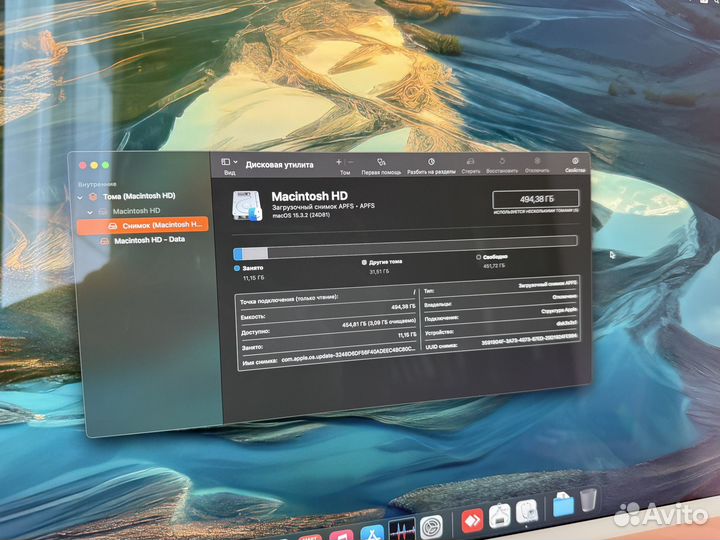
Task: Click Разбить на разделы partition tool
Action: point(431,166)
